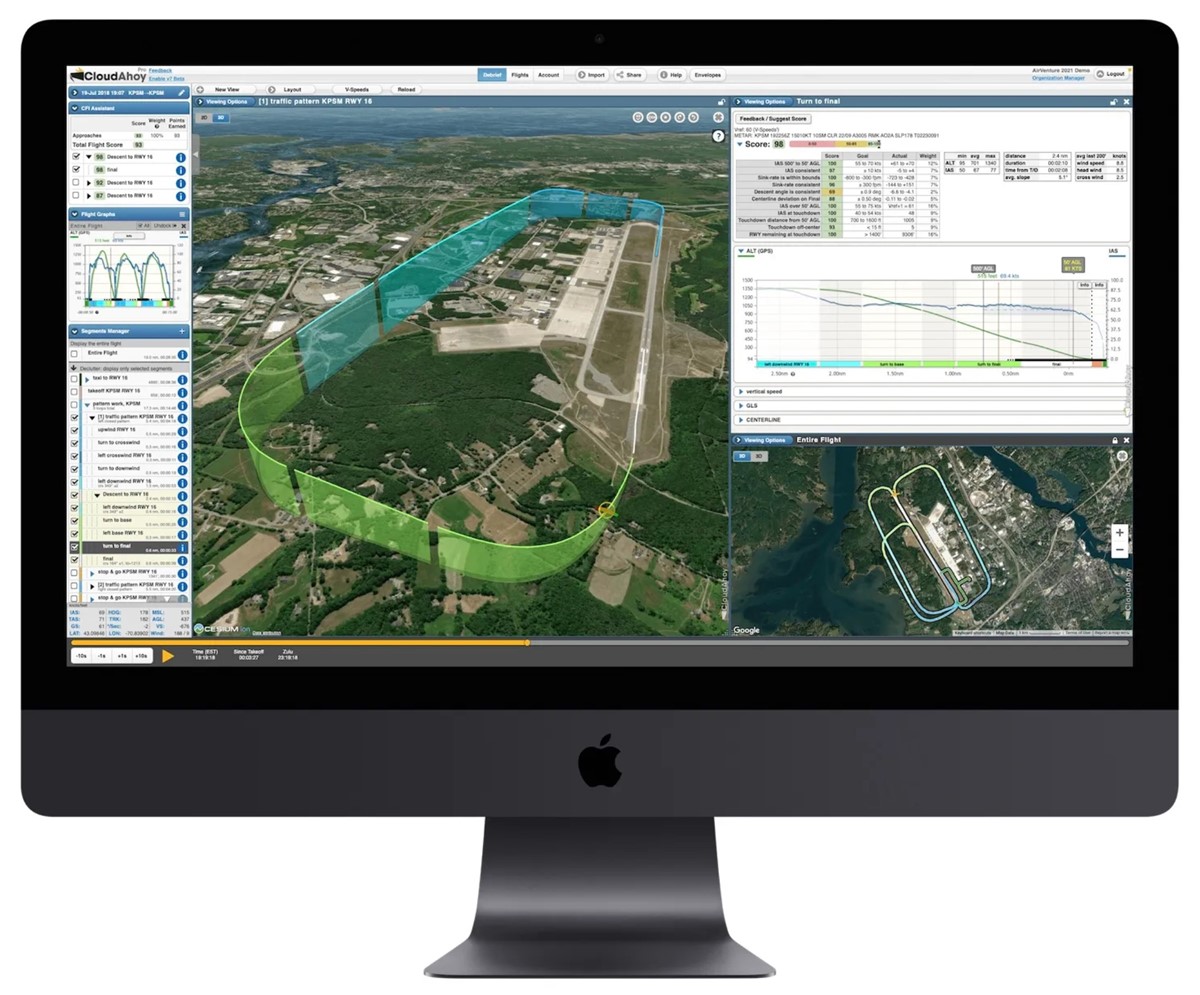Click the Feedback / Suggest Score button
This screenshot has height=995, width=1200.
click(x=773, y=119)
